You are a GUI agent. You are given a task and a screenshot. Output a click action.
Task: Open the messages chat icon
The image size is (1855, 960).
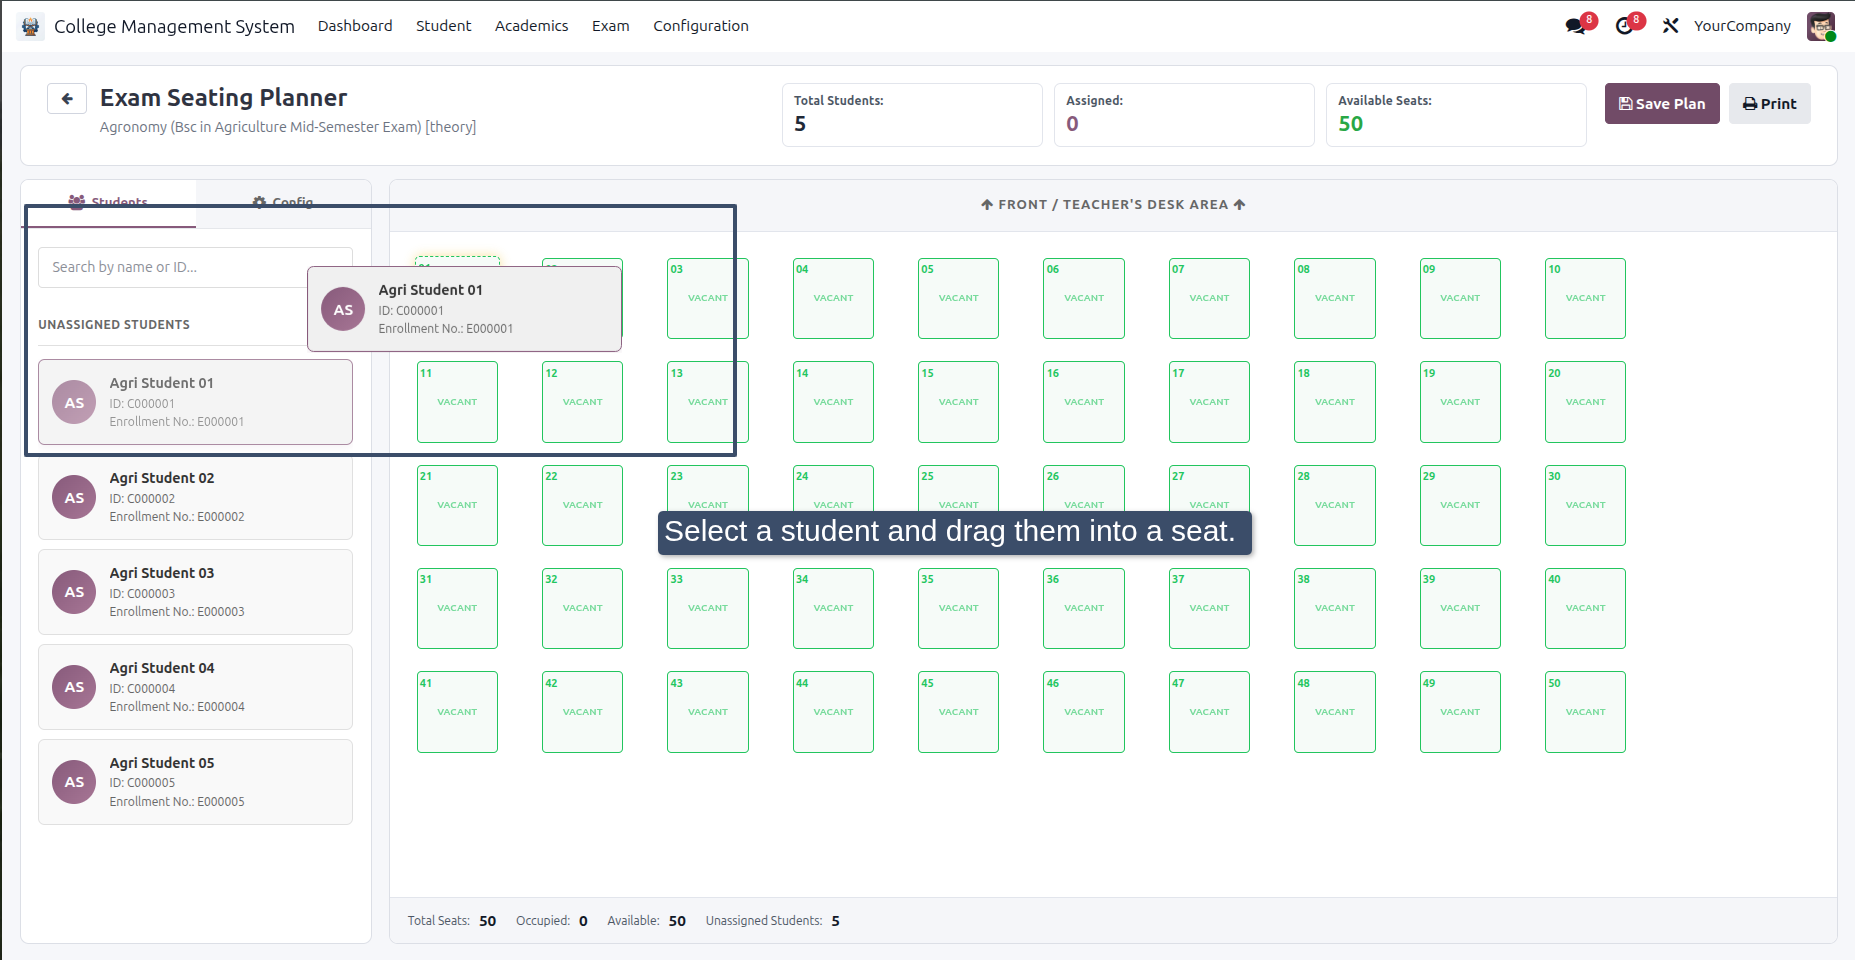[x=1576, y=26]
